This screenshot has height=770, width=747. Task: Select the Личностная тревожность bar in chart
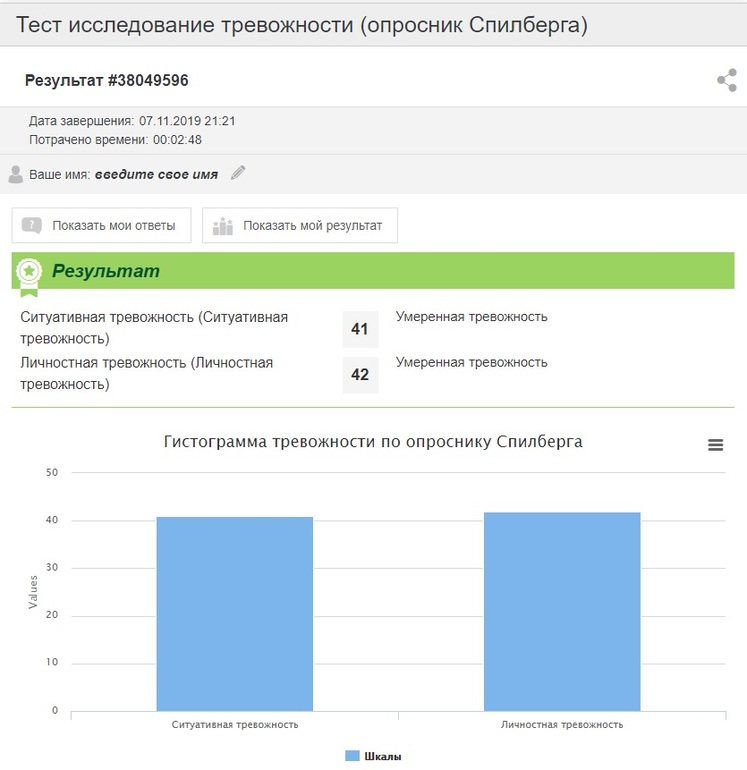(x=562, y=612)
